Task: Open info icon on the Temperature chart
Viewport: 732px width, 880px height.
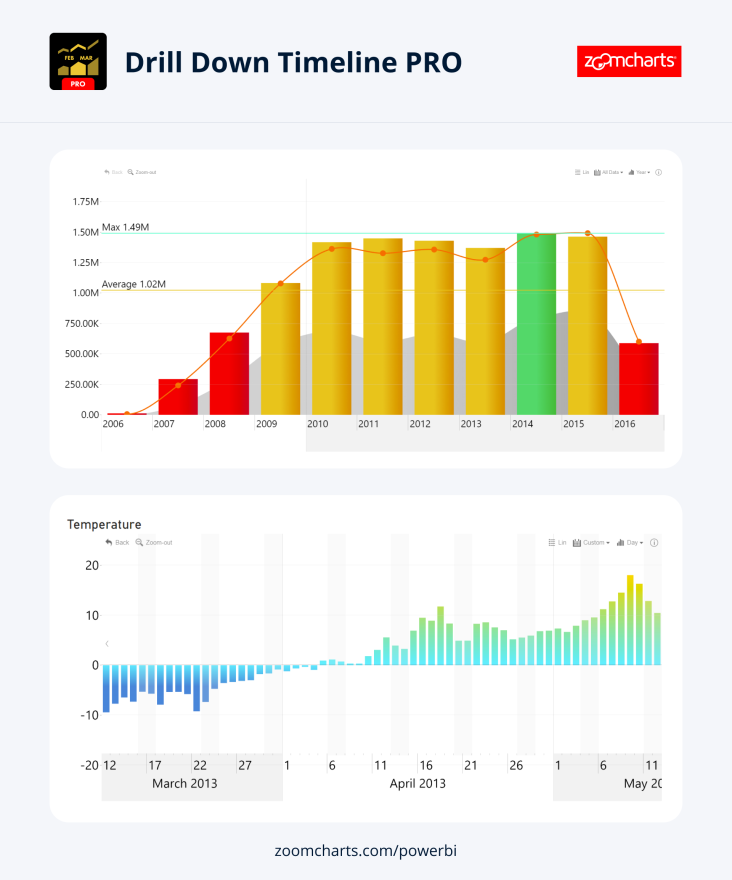Action: pyautogui.click(x=654, y=543)
